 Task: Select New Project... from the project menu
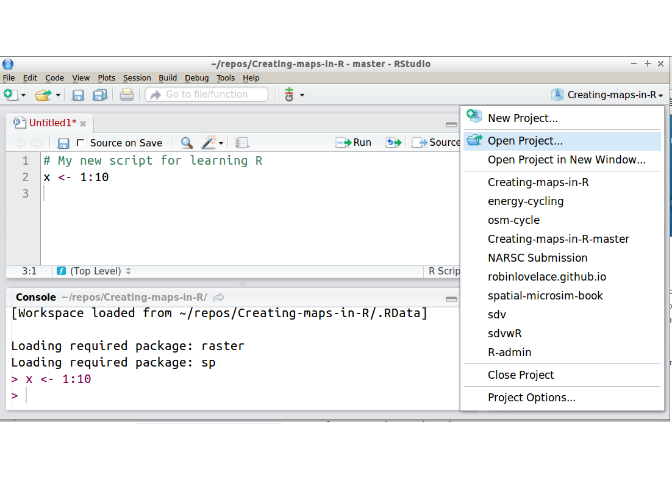562,118
